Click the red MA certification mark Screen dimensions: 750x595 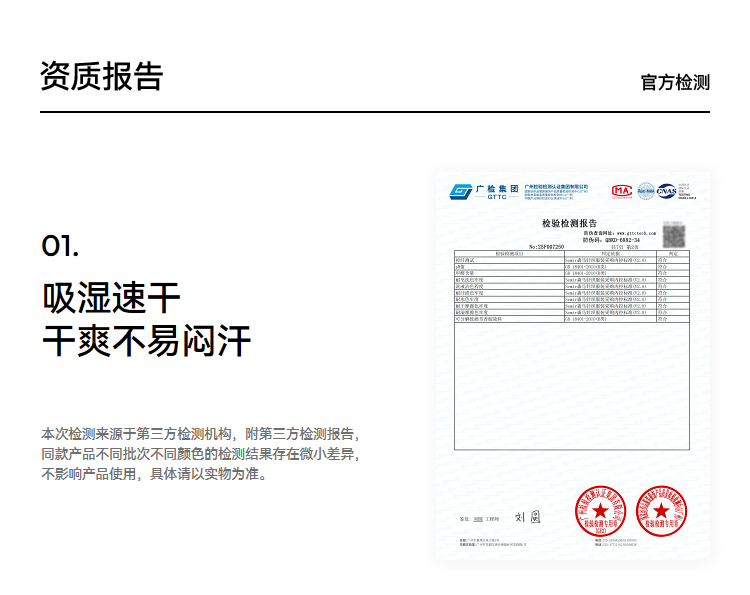tap(622, 191)
